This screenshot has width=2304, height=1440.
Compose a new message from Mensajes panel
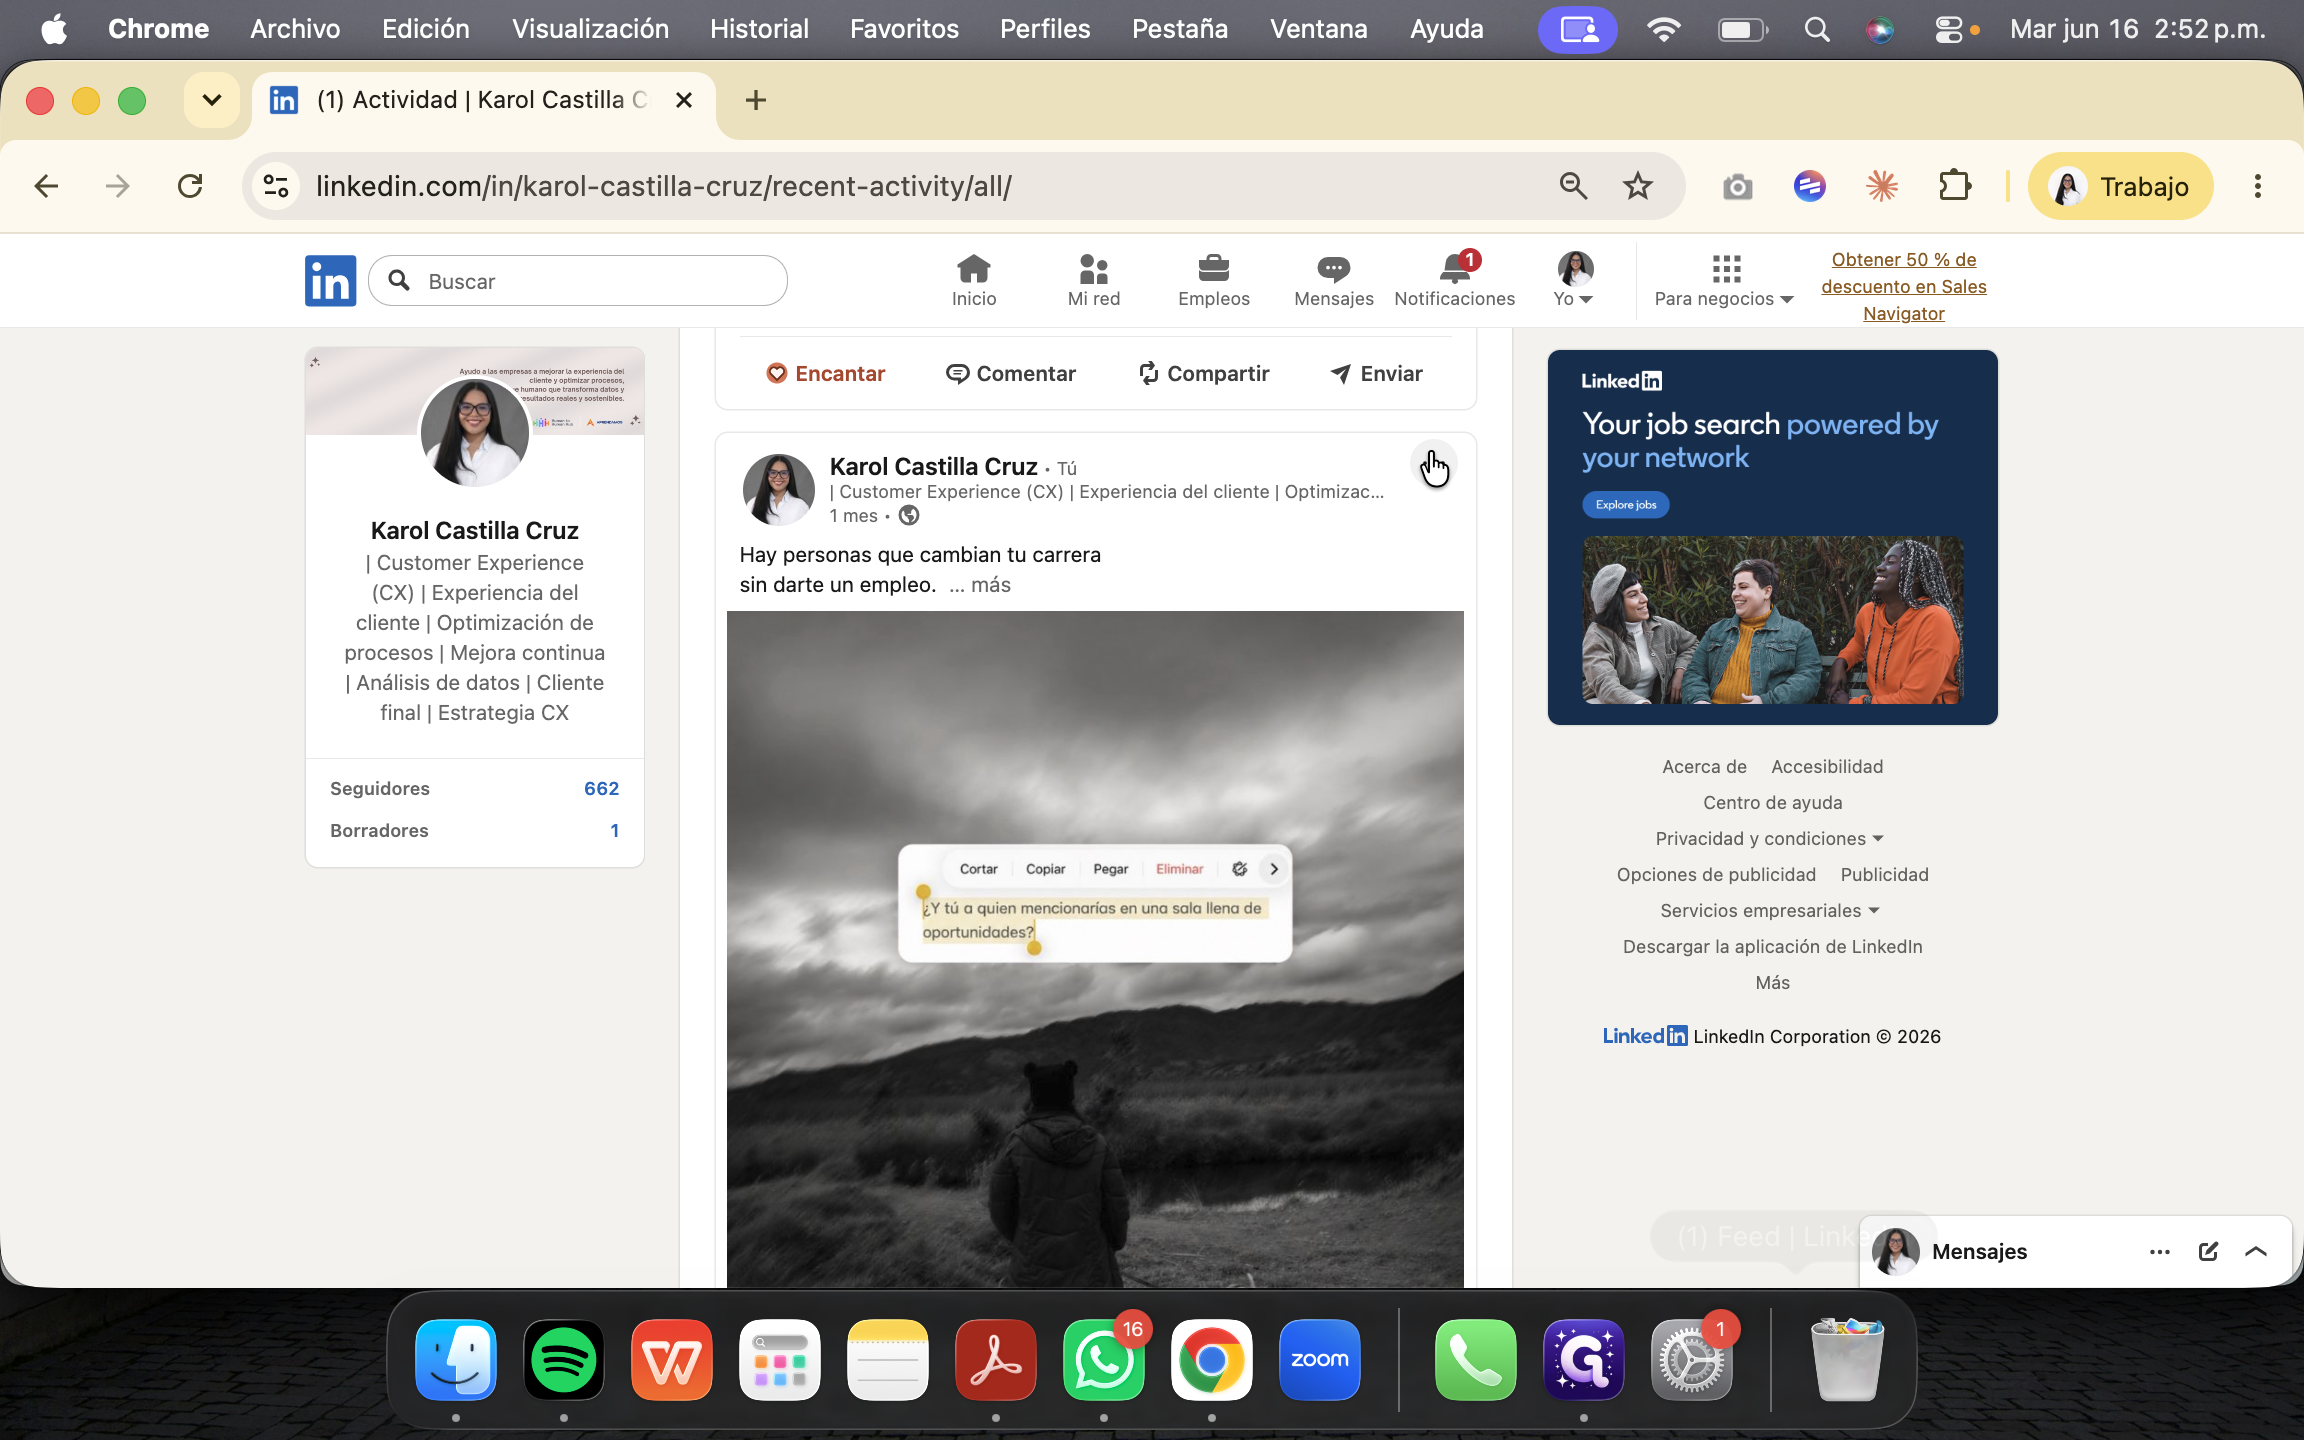click(x=2208, y=1251)
